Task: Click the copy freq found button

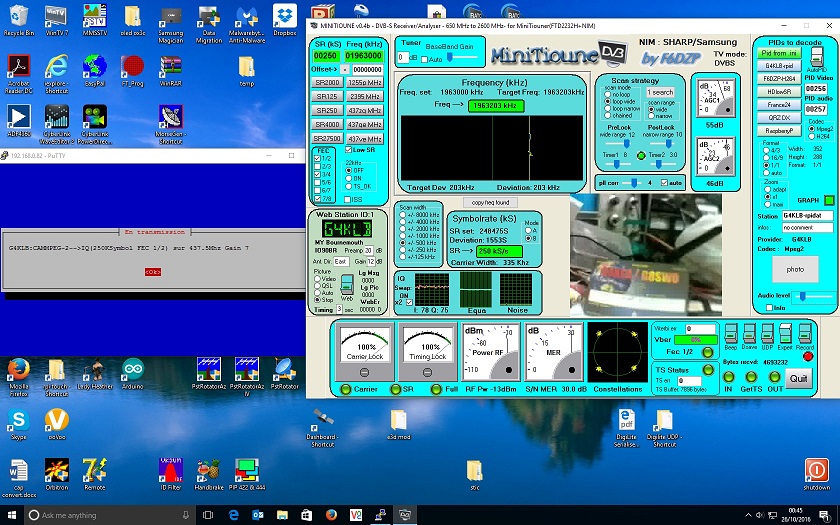Action: (x=490, y=202)
